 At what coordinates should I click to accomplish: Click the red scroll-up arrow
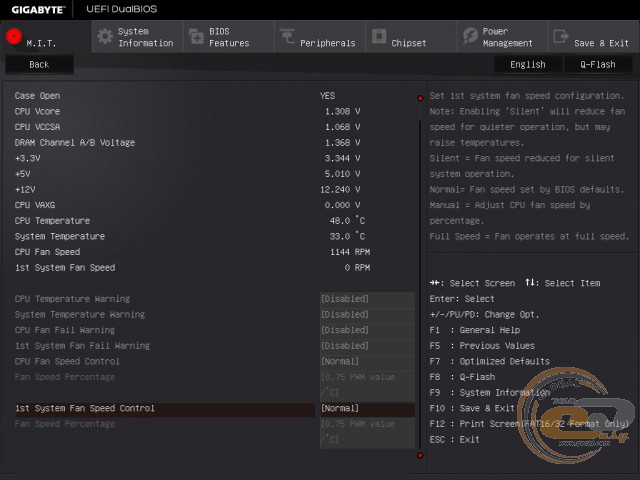(x=420, y=98)
